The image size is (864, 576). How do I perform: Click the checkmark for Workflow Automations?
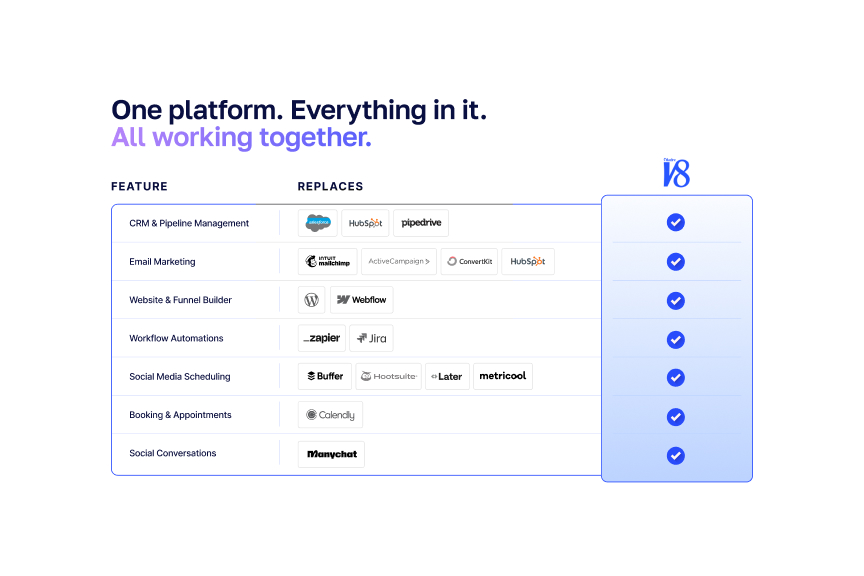click(676, 340)
